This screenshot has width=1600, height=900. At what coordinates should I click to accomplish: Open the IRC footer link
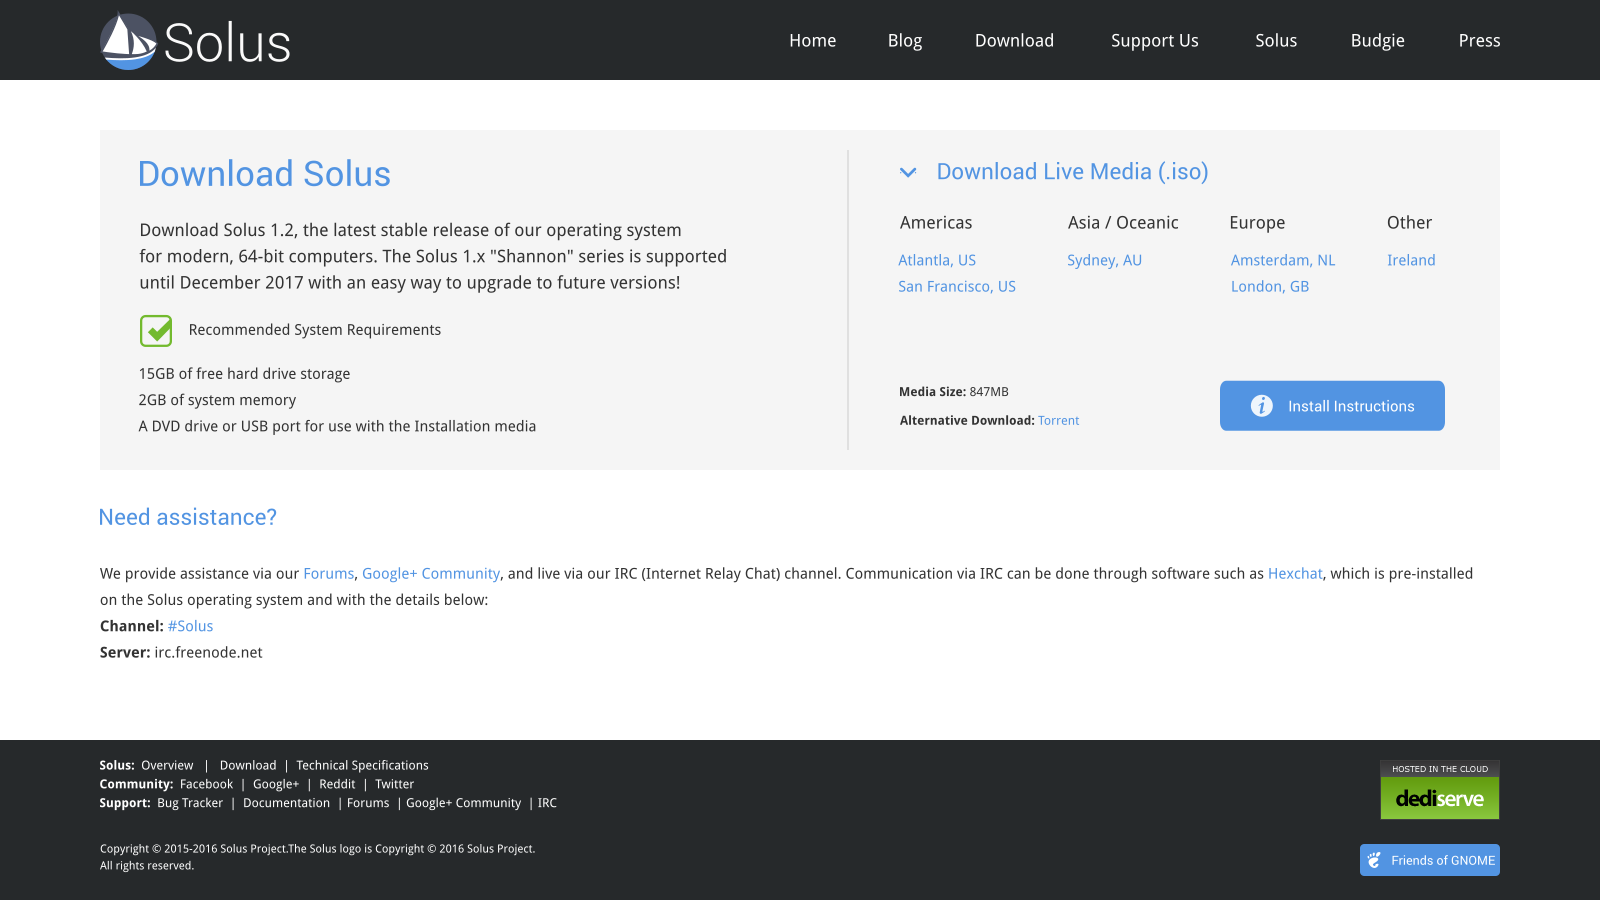pos(547,803)
